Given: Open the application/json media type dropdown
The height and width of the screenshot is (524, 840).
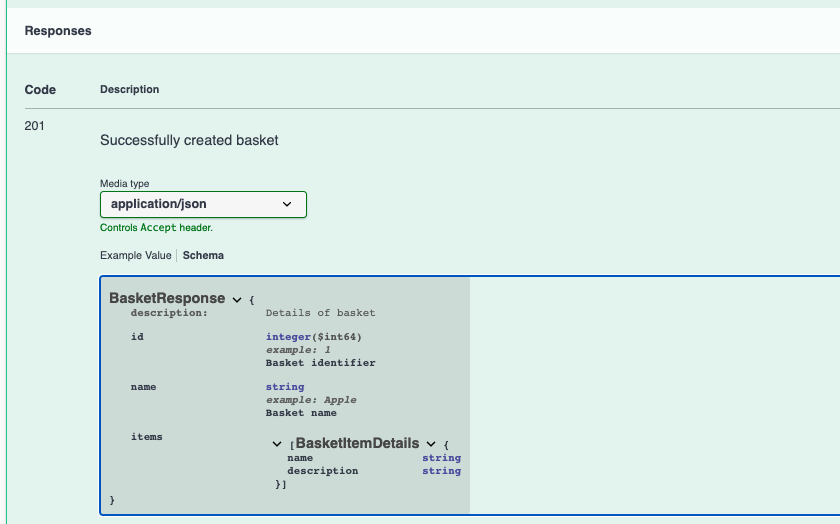Looking at the screenshot, I should [x=203, y=204].
